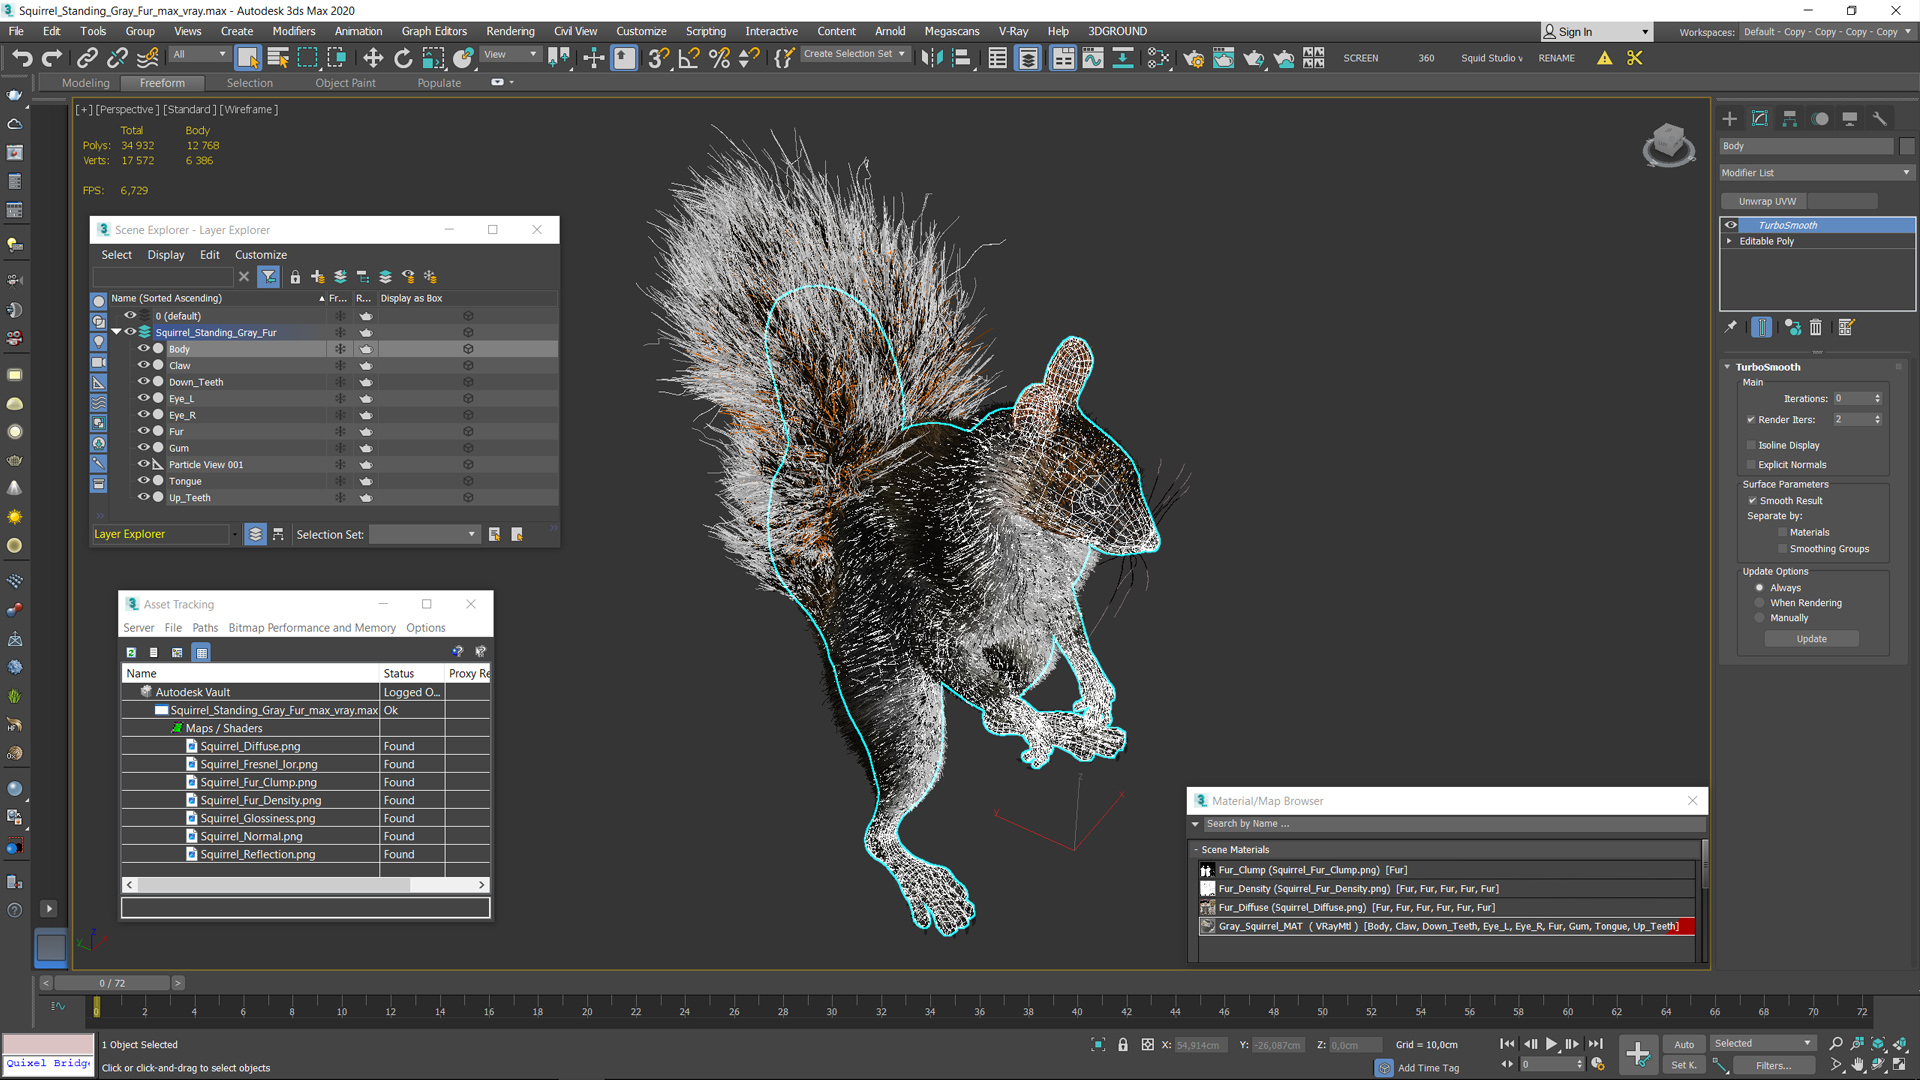Viewport: 1920px width, 1080px height.
Task: Activate the Select and Rotate tool
Action: click(403, 58)
